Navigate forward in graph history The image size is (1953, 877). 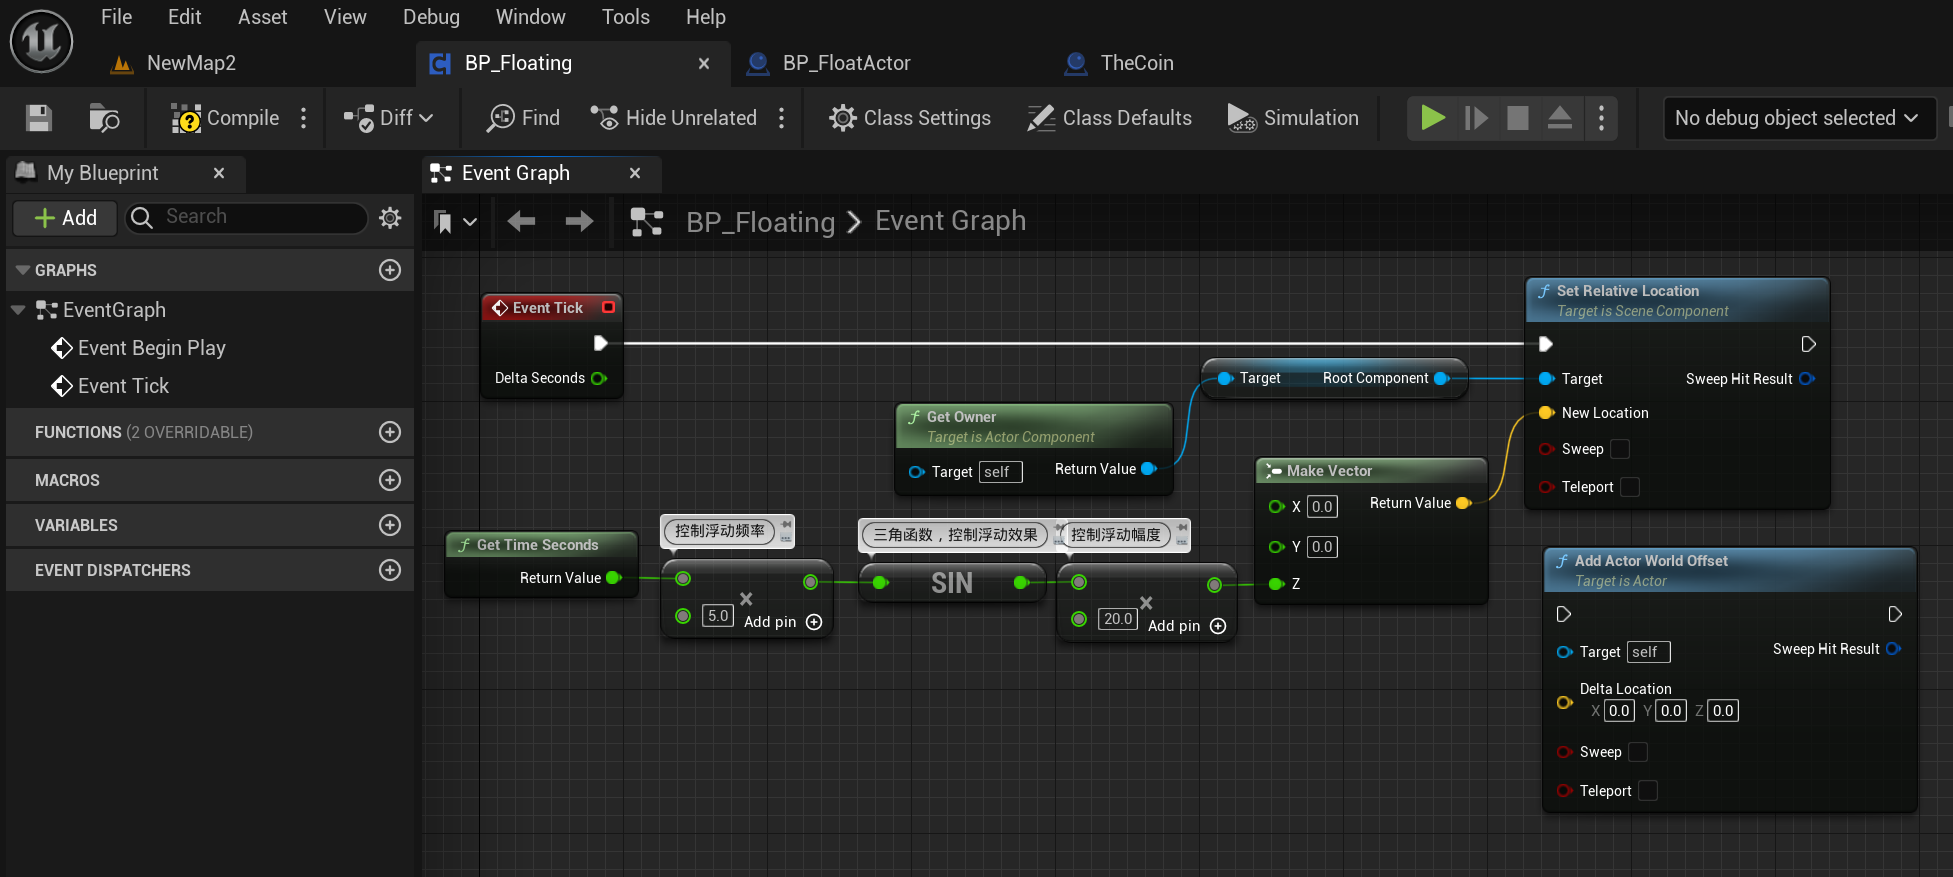[x=579, y=221]
